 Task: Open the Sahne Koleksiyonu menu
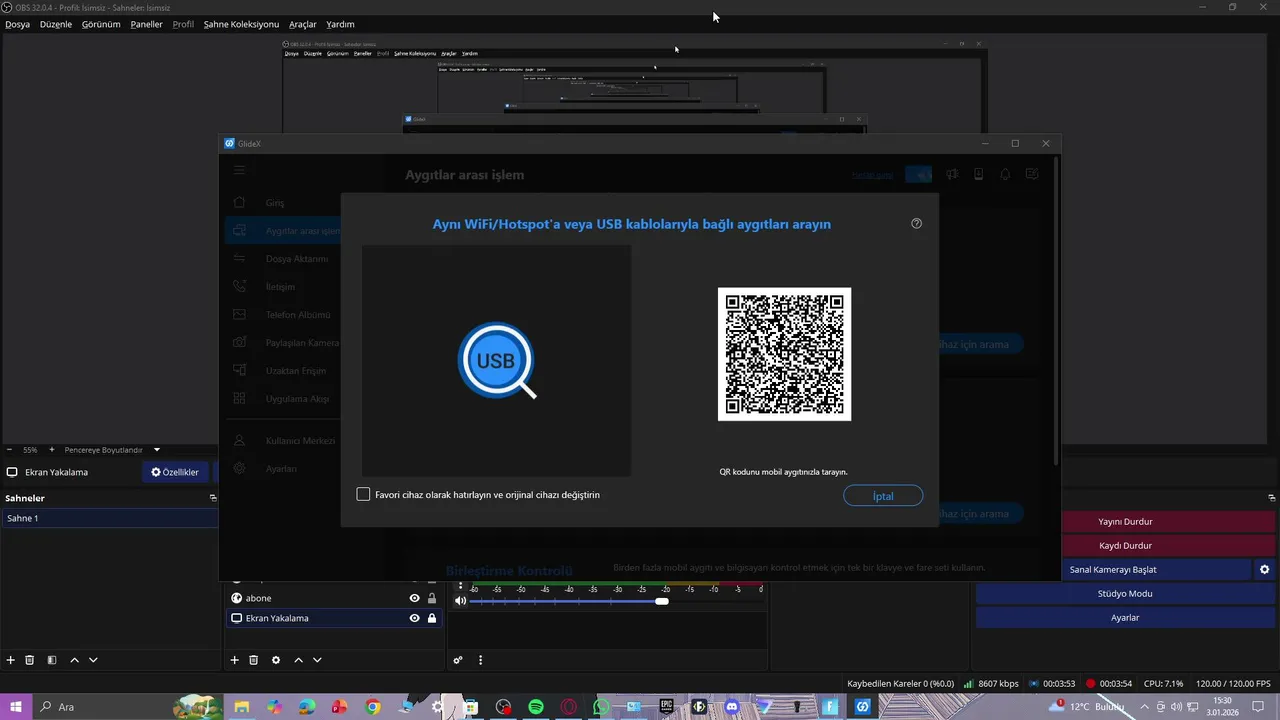pyautogui.click(x=241, y=24)
